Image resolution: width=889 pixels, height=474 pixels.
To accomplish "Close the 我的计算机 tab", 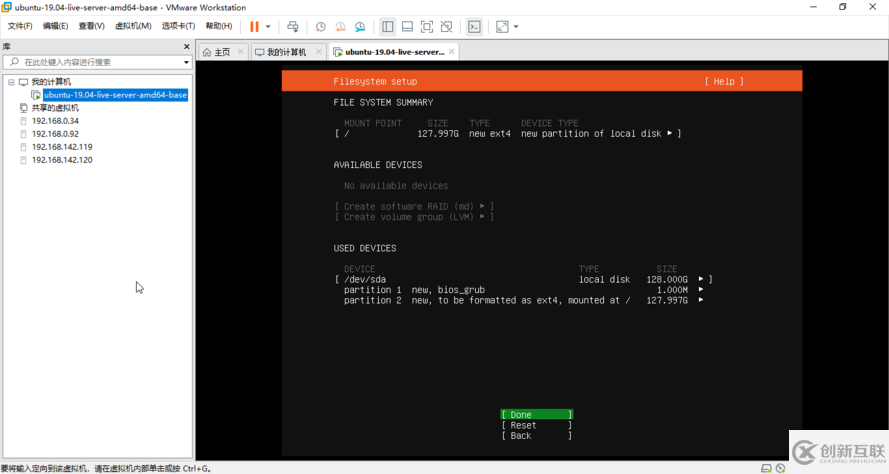I will coord(319,52).
